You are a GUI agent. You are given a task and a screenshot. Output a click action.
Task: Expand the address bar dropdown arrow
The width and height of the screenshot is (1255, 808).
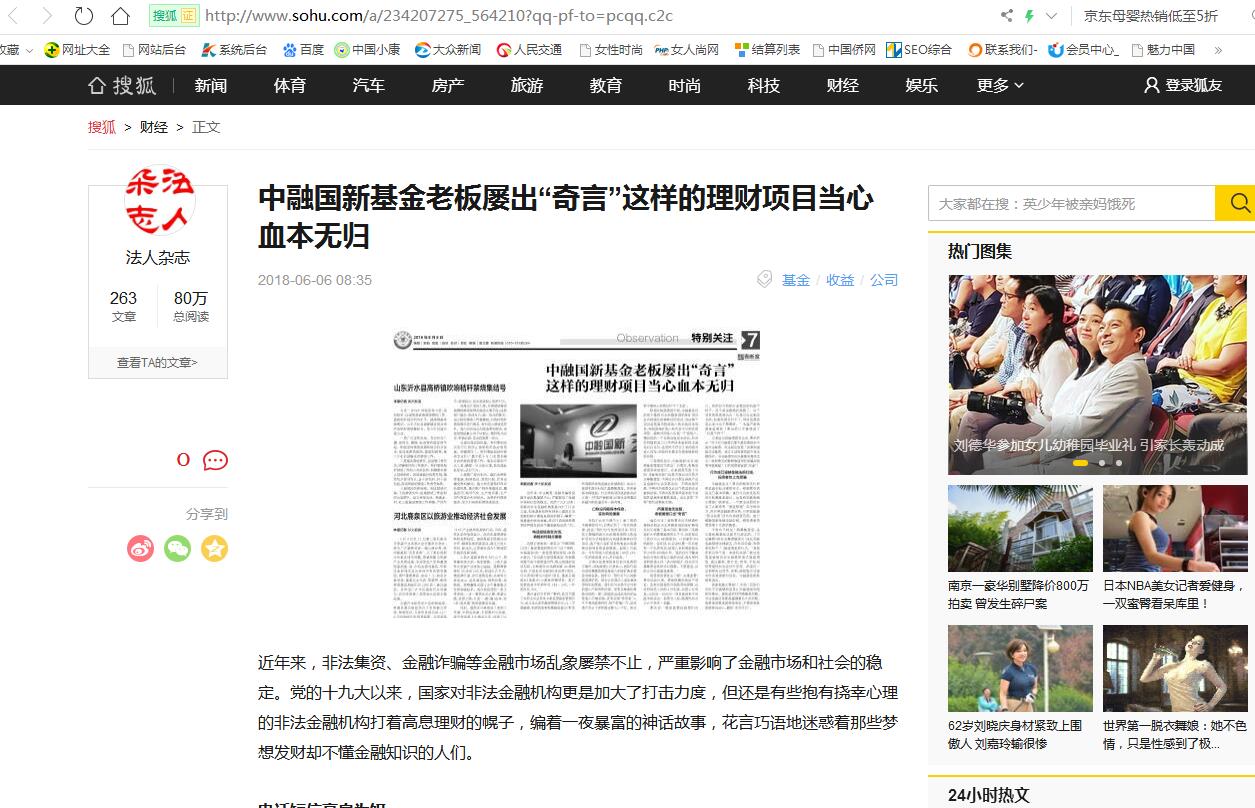pyautogui.click(x=1052, y=16)
